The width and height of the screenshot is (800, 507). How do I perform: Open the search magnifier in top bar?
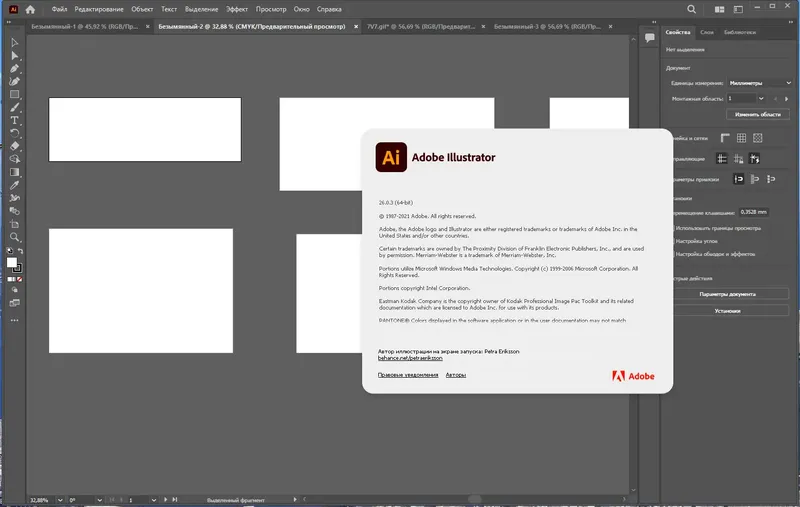click(x=691, y=9)
